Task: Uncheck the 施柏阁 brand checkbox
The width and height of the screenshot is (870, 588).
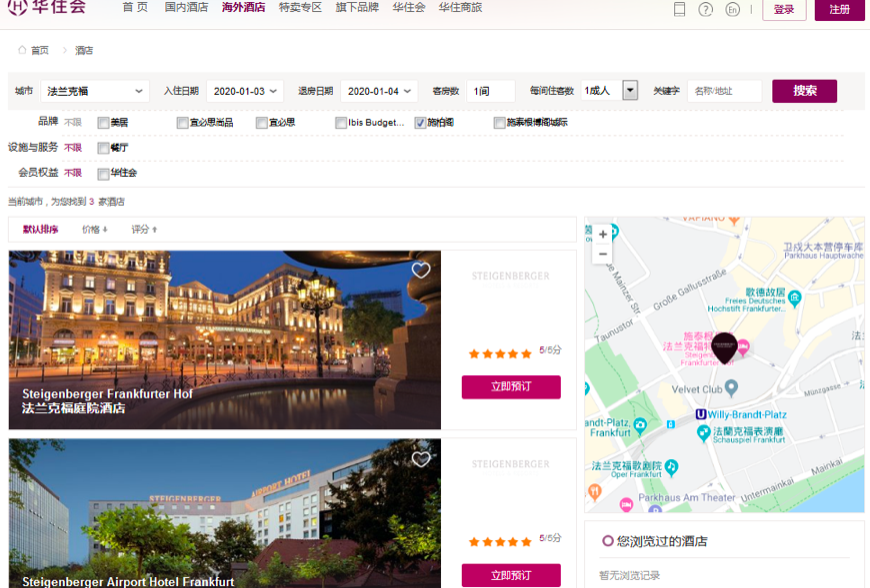Action: [x=421, y=123]
